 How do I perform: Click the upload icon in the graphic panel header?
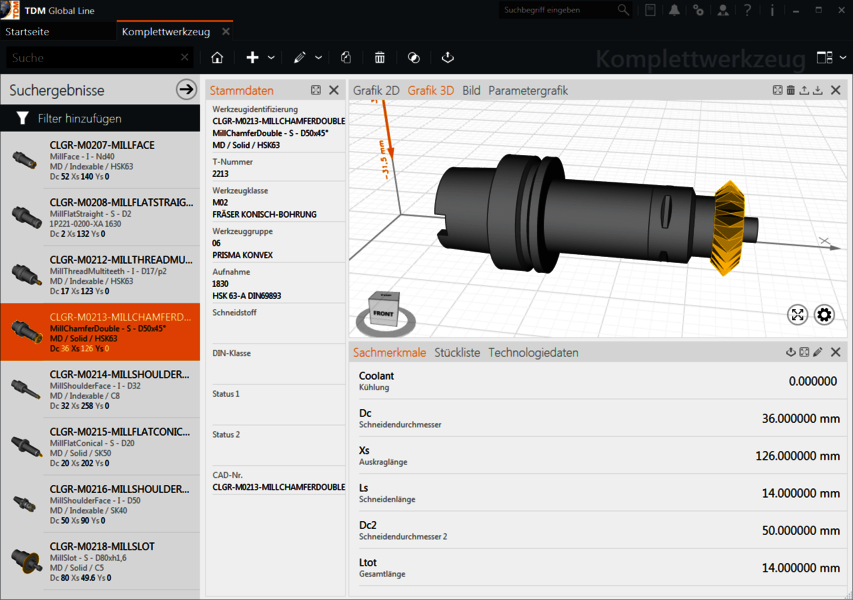(x=804, y=90)
